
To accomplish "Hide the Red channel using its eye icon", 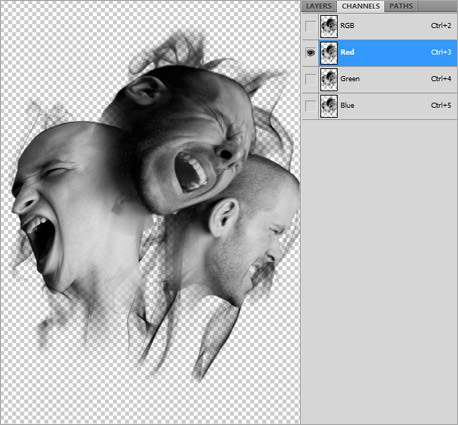I will point(310,53).
